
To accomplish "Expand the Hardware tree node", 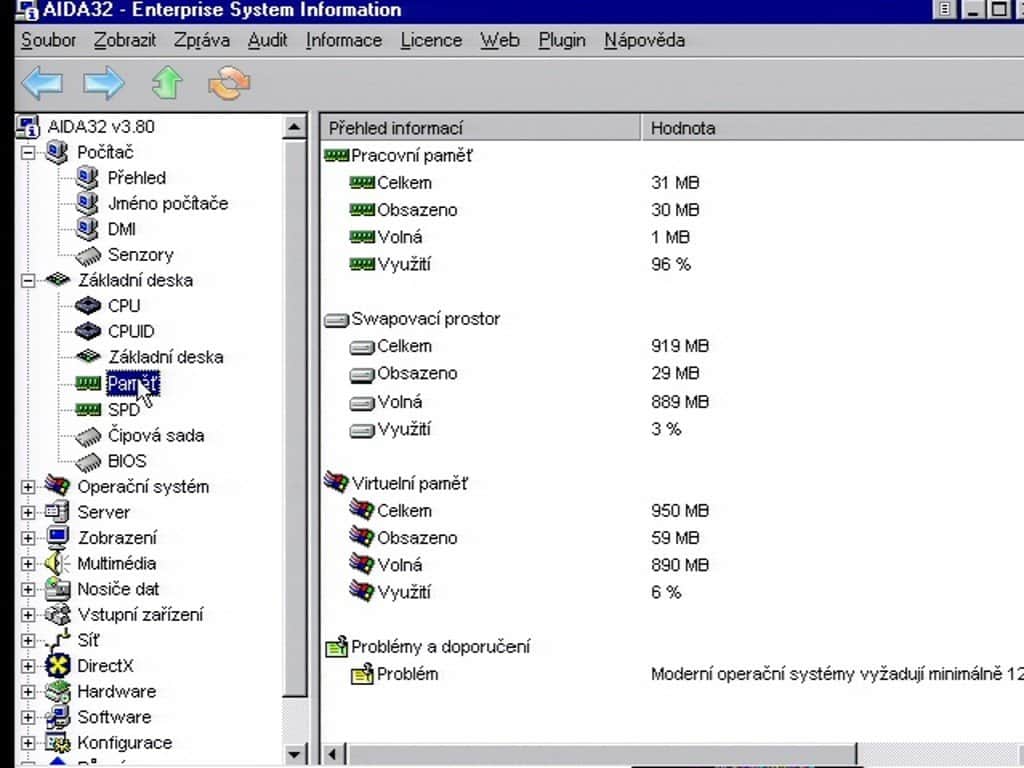I will (x=28, y=692).
